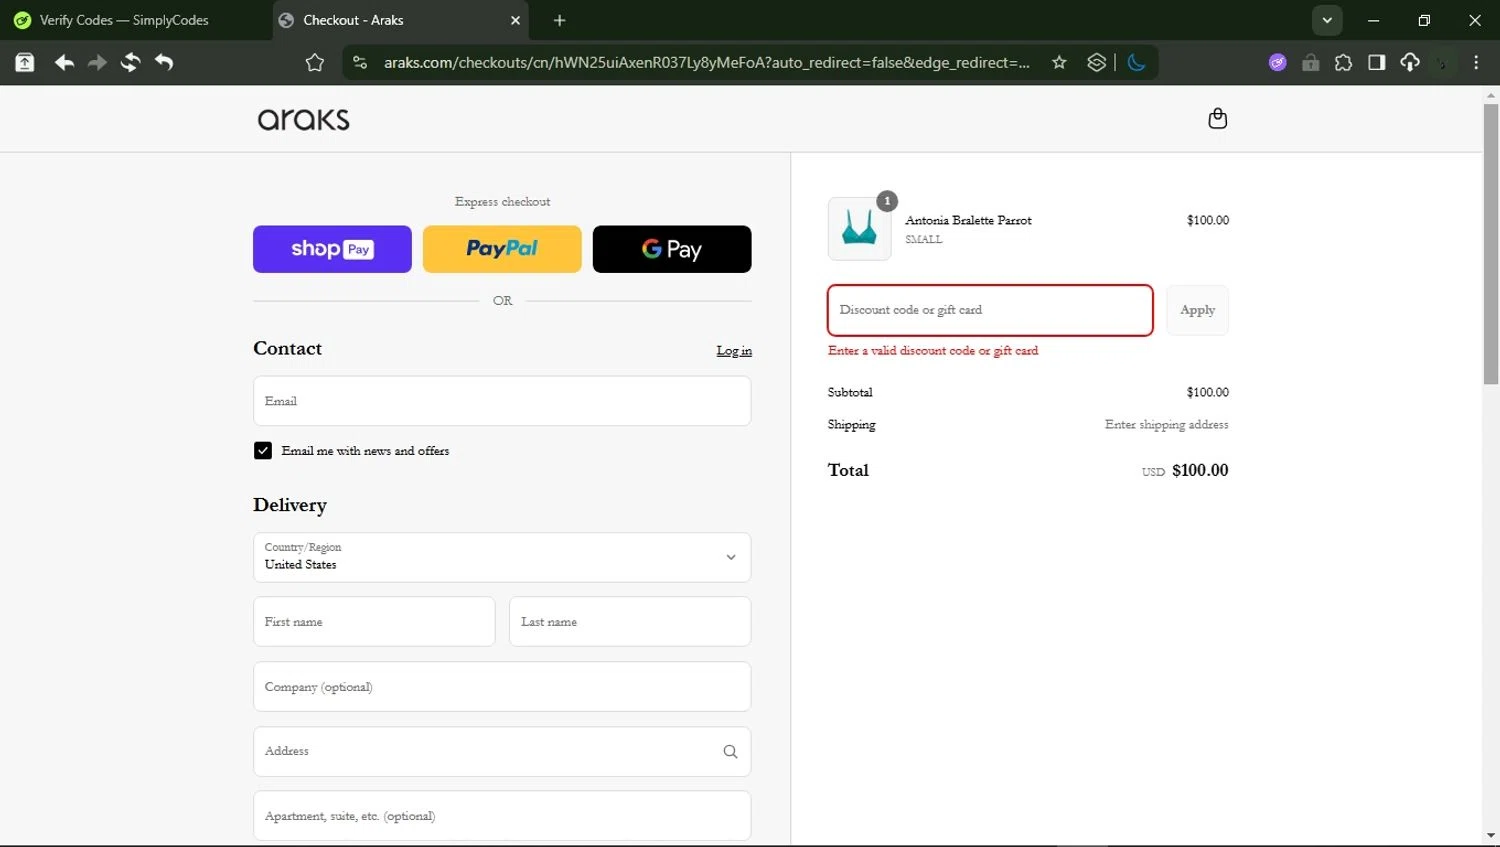Click the Total $100.00 amount
The image size is (1500, 847).
(x=1200, y=470)
